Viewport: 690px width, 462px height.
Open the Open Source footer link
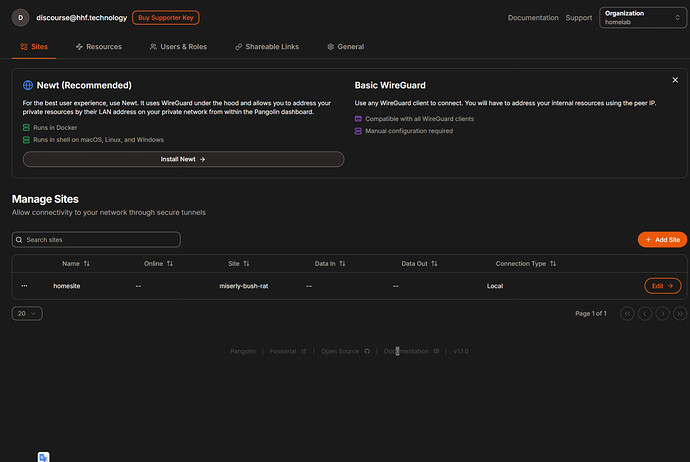pos(345,351)
